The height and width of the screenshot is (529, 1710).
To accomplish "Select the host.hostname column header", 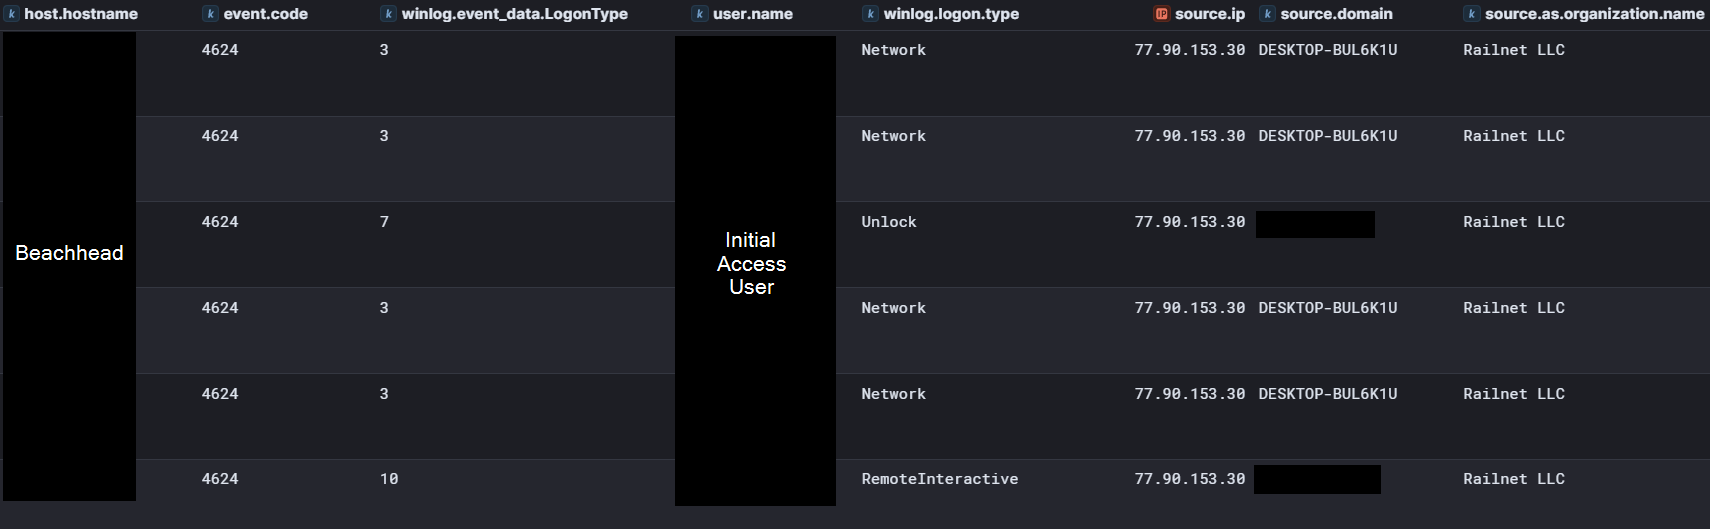I will point(81,14).
